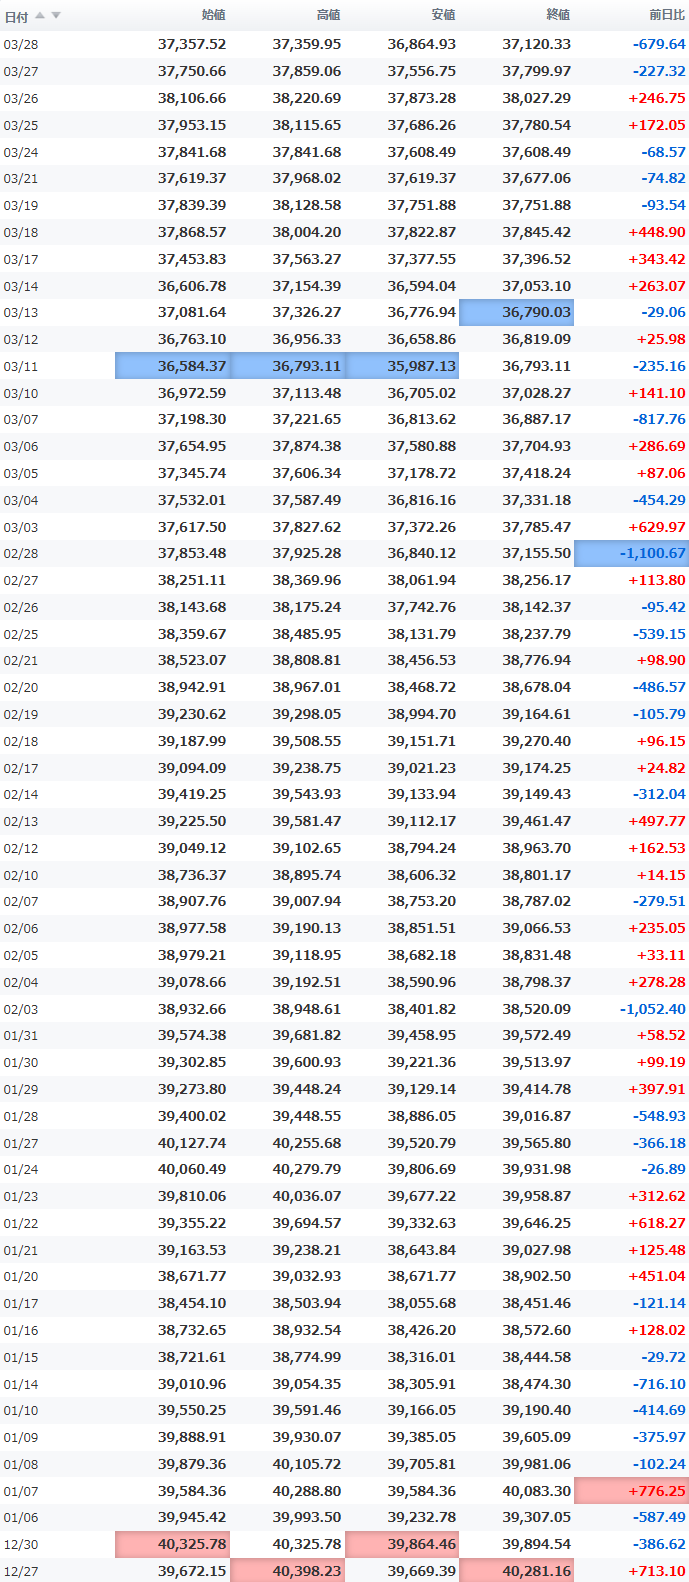Select the closing price 37,704.93
Screen dimensions: 689x1582
coord(537,446)
